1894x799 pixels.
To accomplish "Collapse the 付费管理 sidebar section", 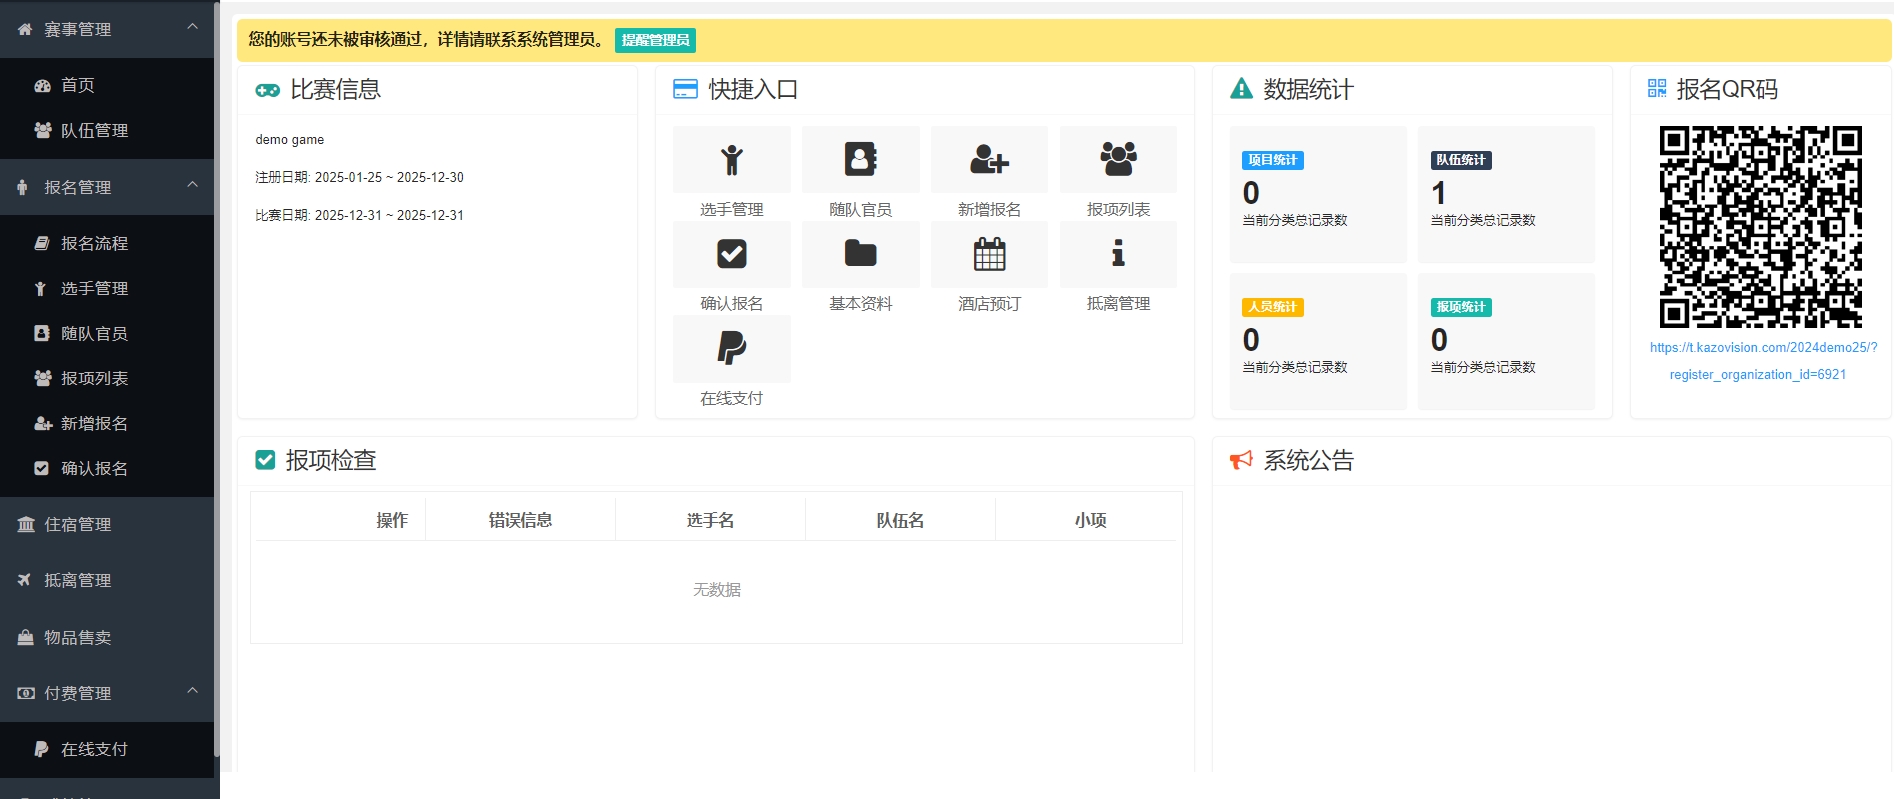I will (192, 691).
